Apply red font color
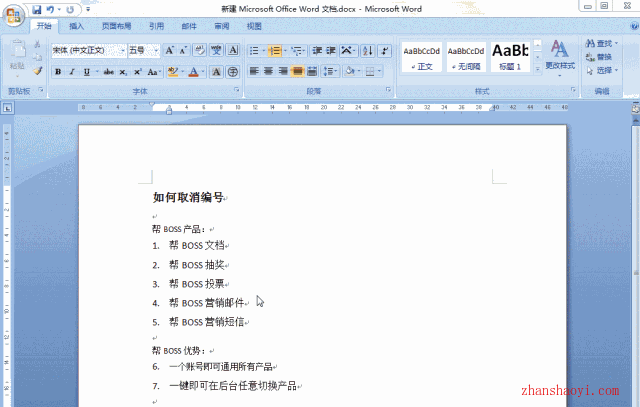Screen dimensions: 640x407 click(194, 72)
